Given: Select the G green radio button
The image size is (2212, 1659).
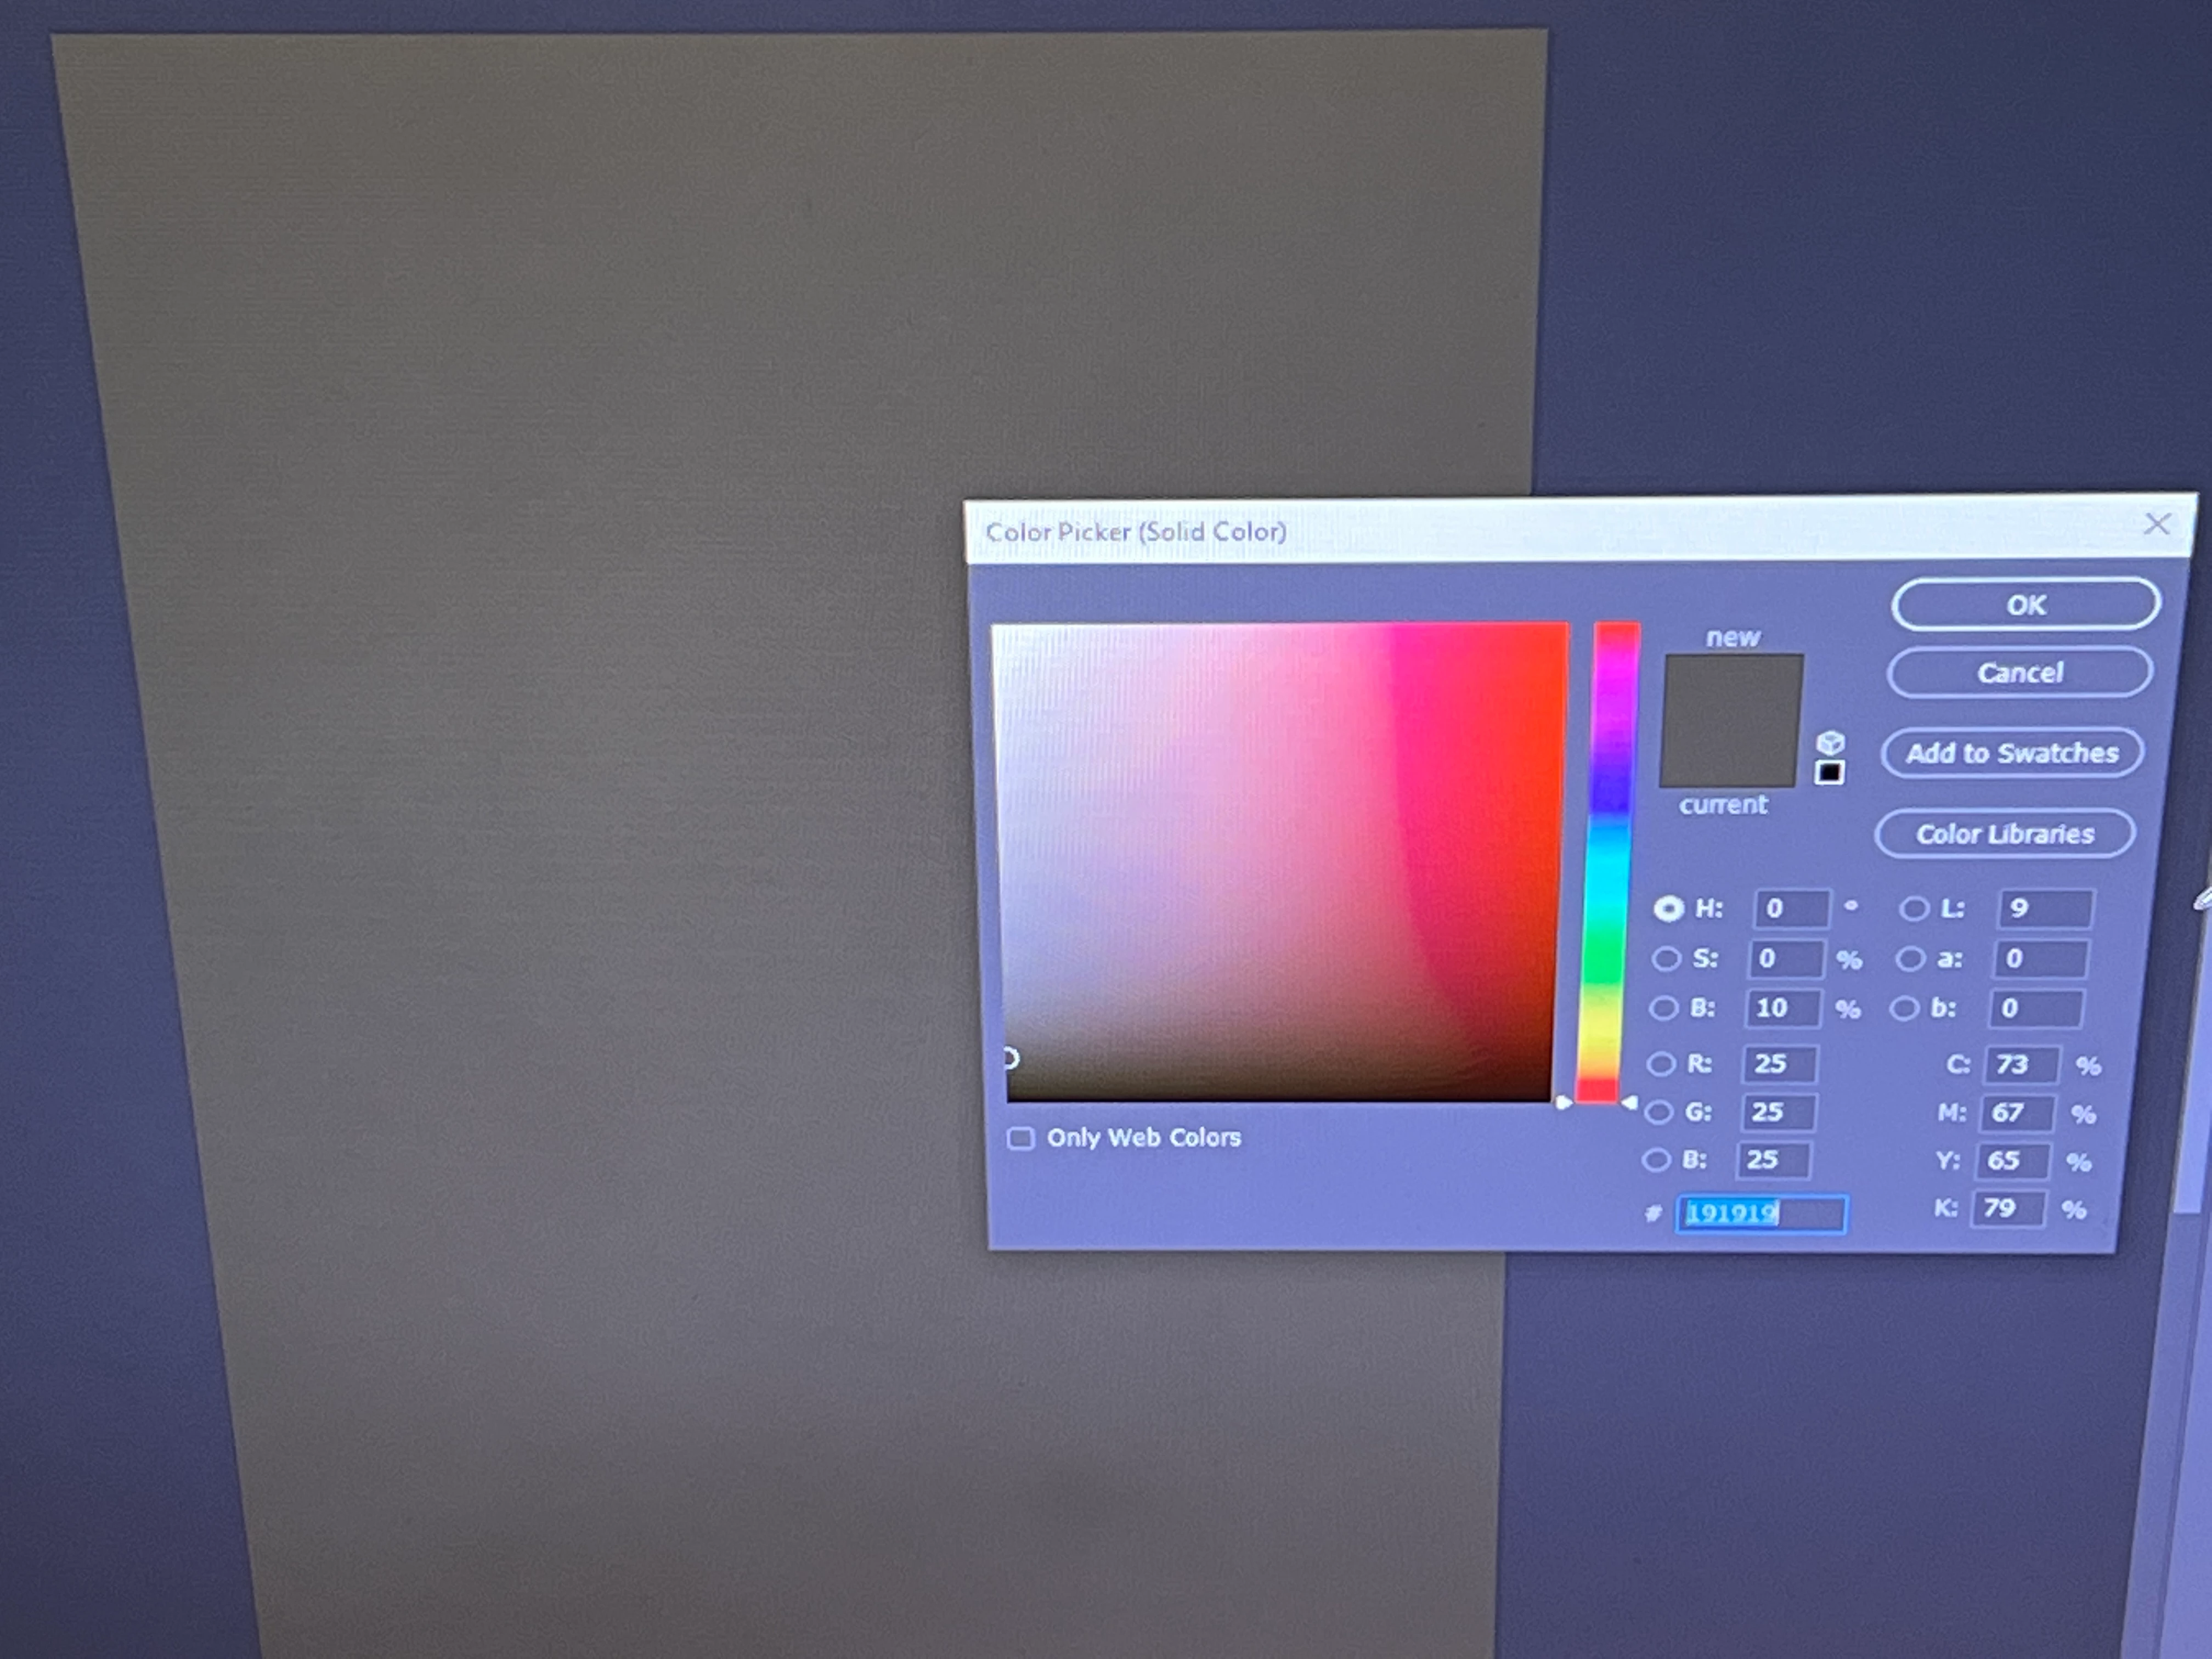Looking at the screenshot, I should point(1659,1111).
